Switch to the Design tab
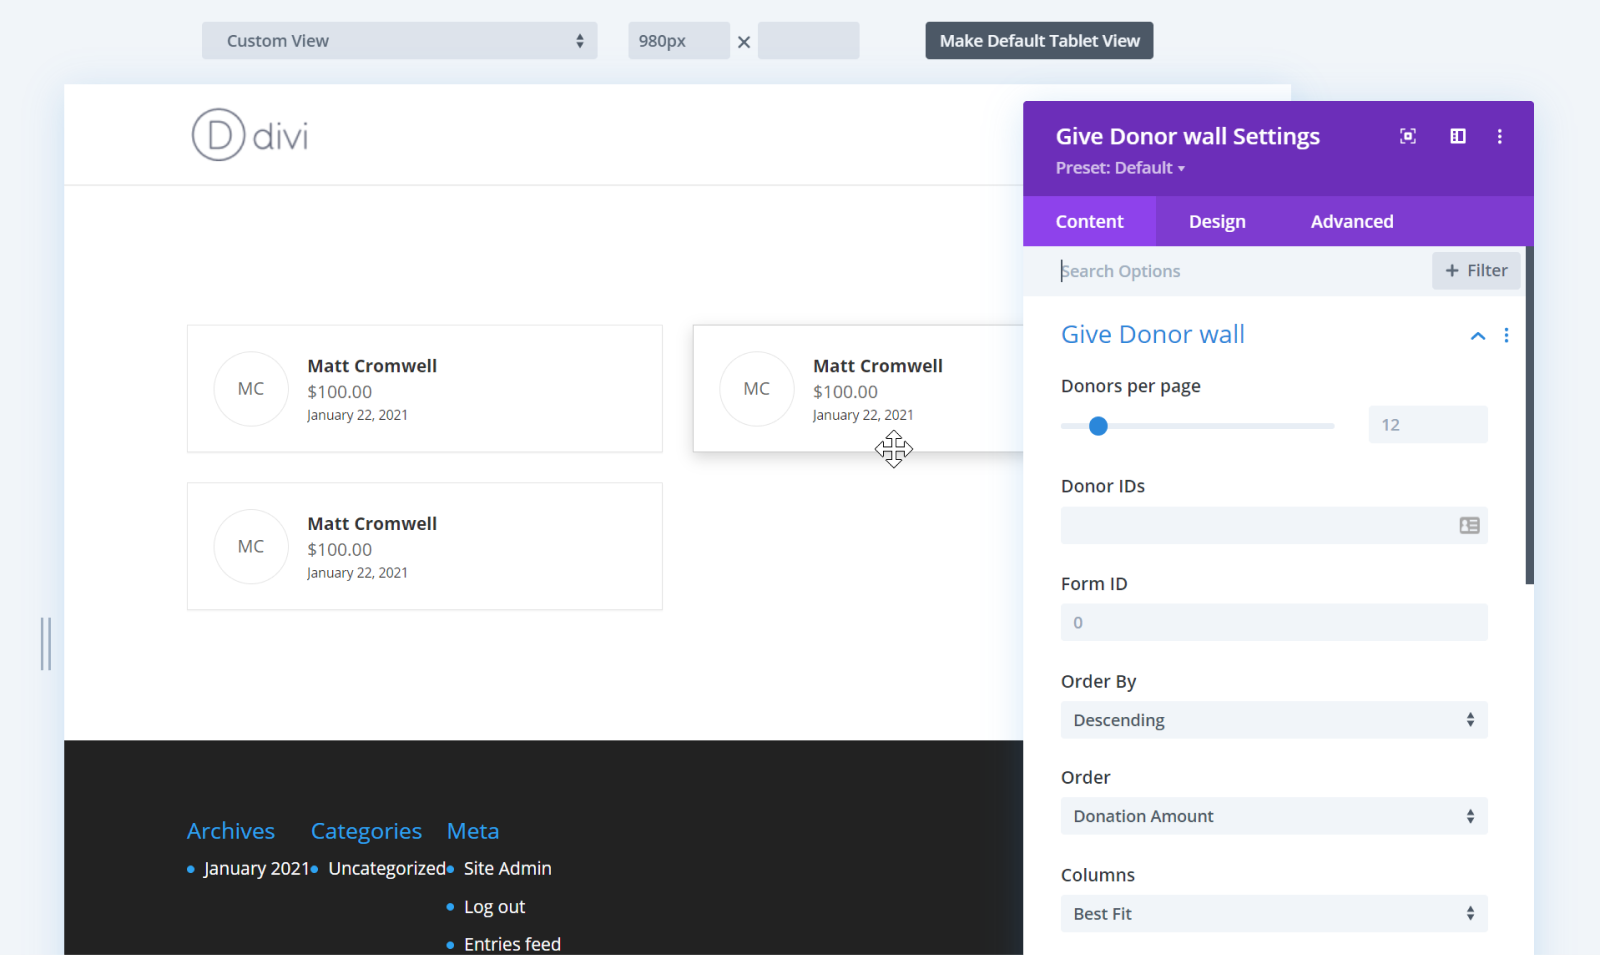The width and height of the screenshot is (1600, 955). point(1217,222)
